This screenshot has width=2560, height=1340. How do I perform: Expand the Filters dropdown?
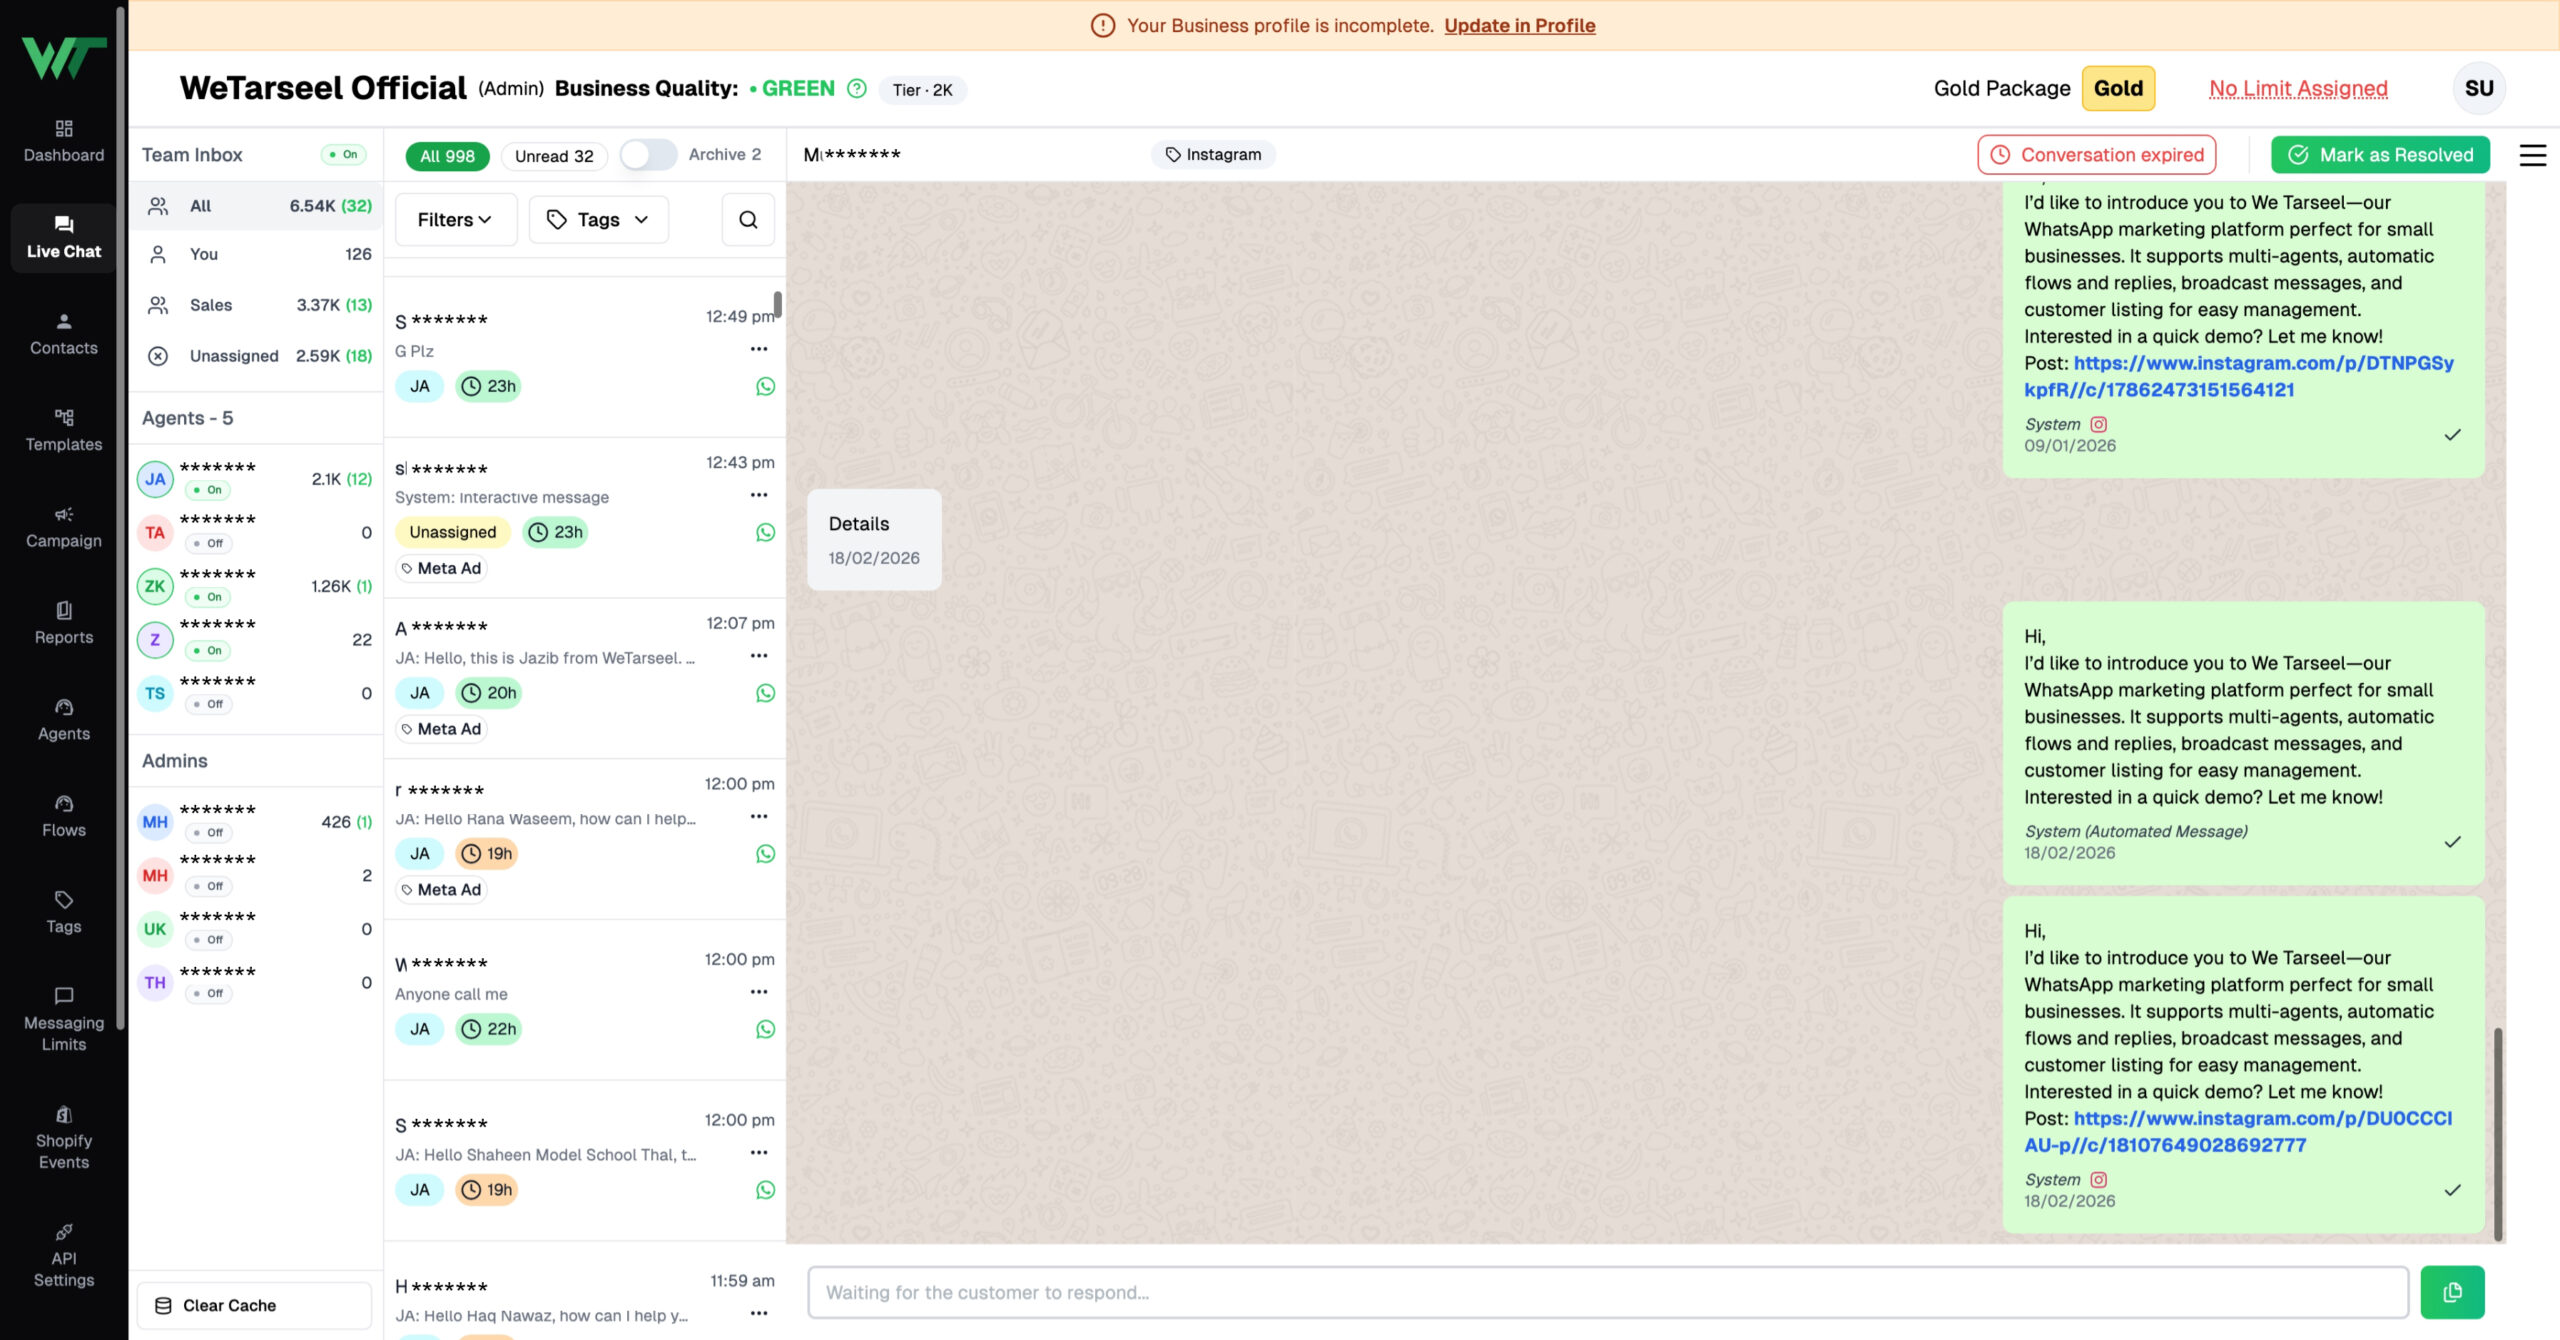click(455, 220)
